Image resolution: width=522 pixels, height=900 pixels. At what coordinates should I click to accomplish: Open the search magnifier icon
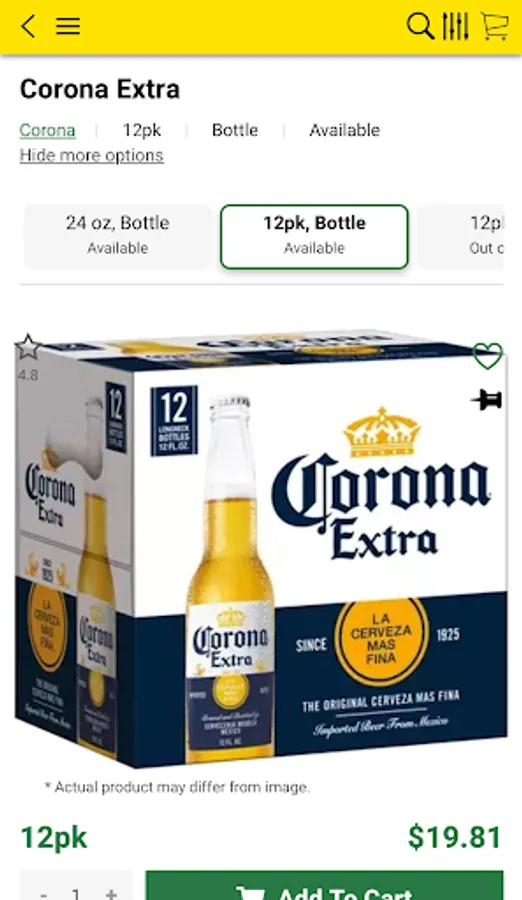coord(420,26)
